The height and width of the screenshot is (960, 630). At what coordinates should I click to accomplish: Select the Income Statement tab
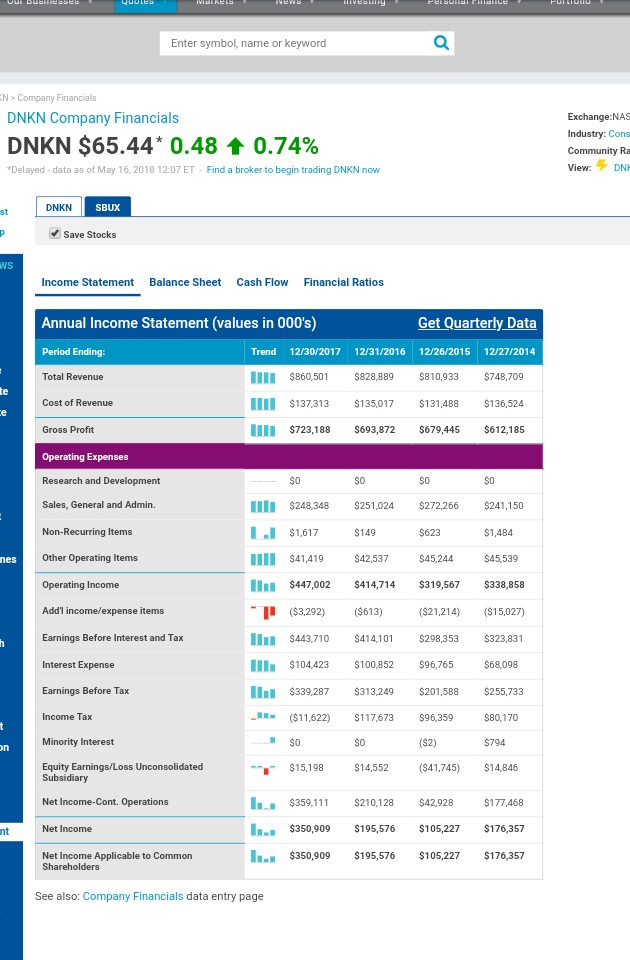(x=88, y=282)
